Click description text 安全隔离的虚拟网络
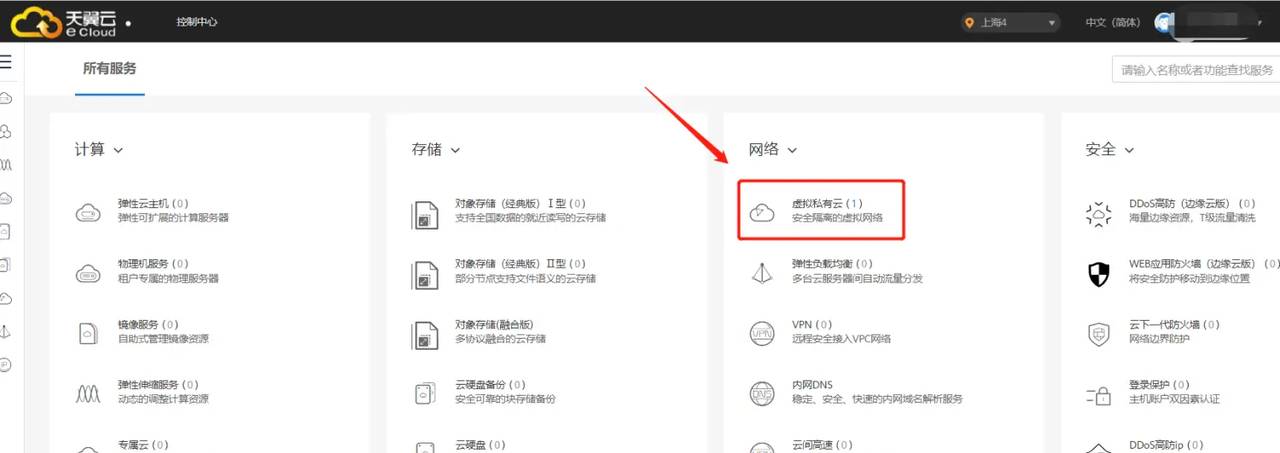Viewport: 1280px width, 453px height. tap(837, 217)
